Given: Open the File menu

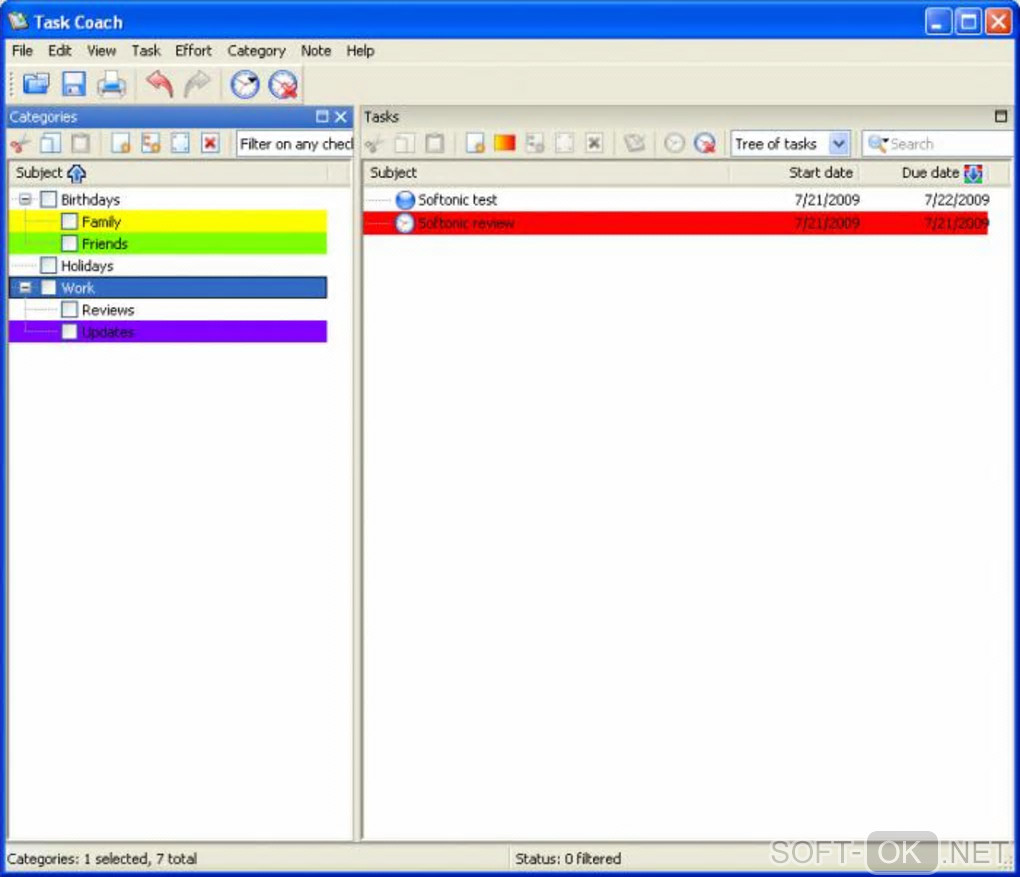Looking at the screenshot, I should (22, 51).
